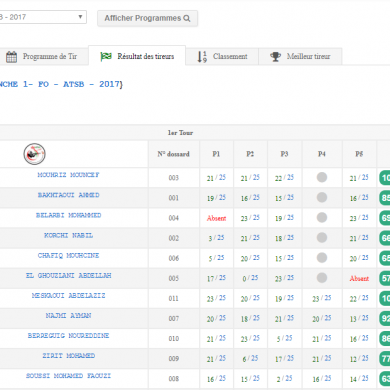This screenshot has width=390, height=390.
Task: Click the P1 column header
Action: (216, 154)
